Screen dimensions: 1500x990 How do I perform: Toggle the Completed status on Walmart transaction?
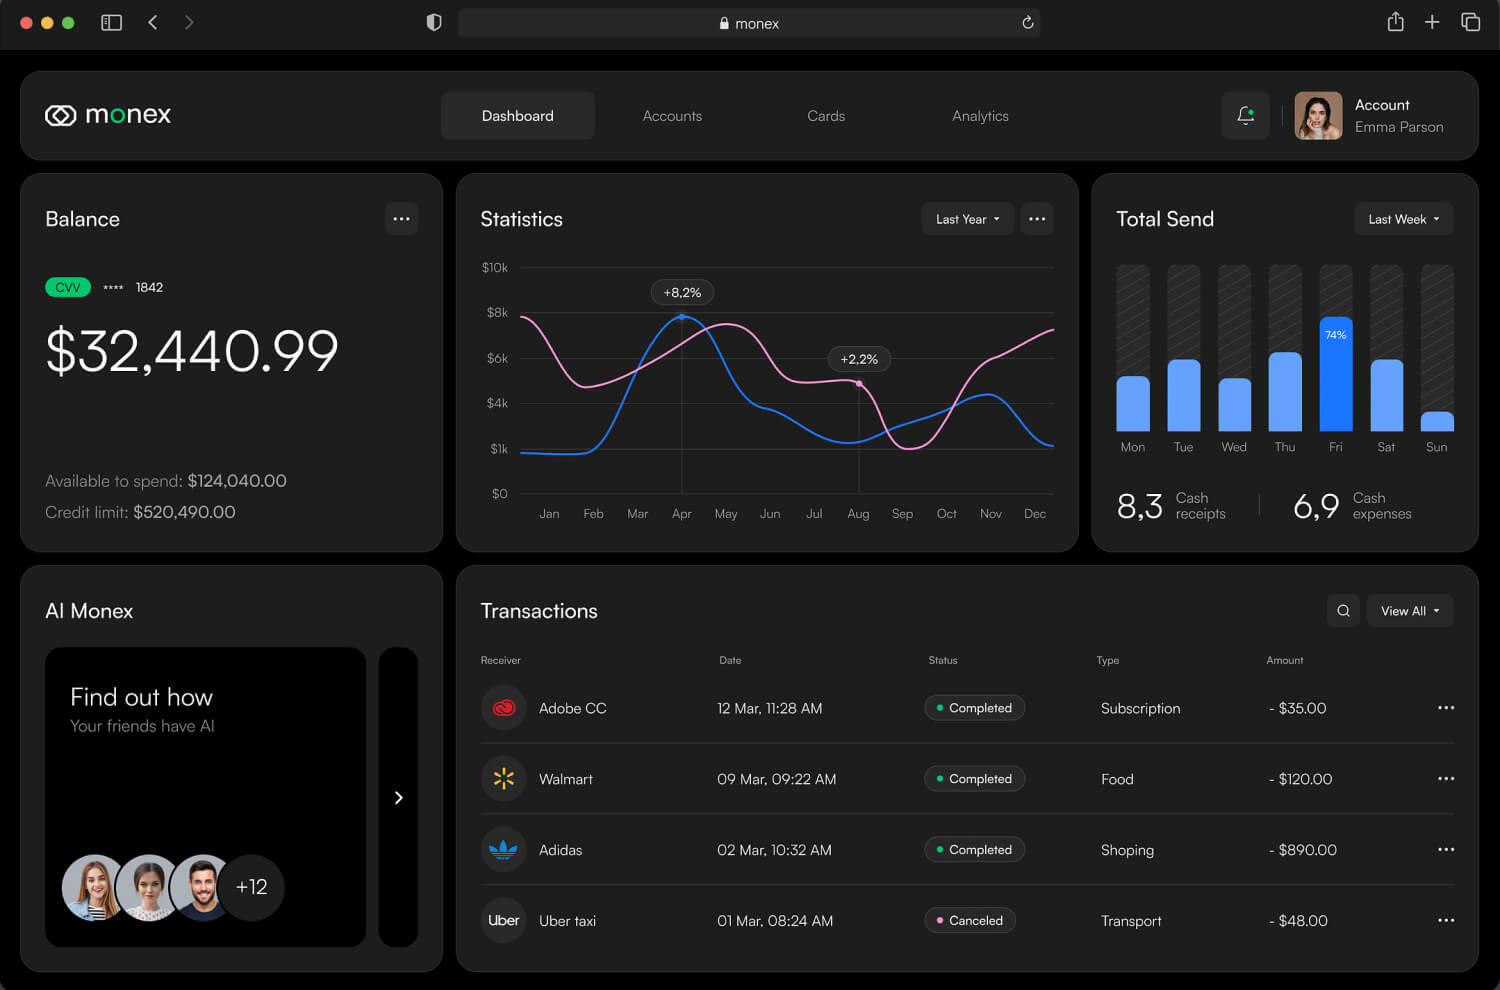click(974, 778)
